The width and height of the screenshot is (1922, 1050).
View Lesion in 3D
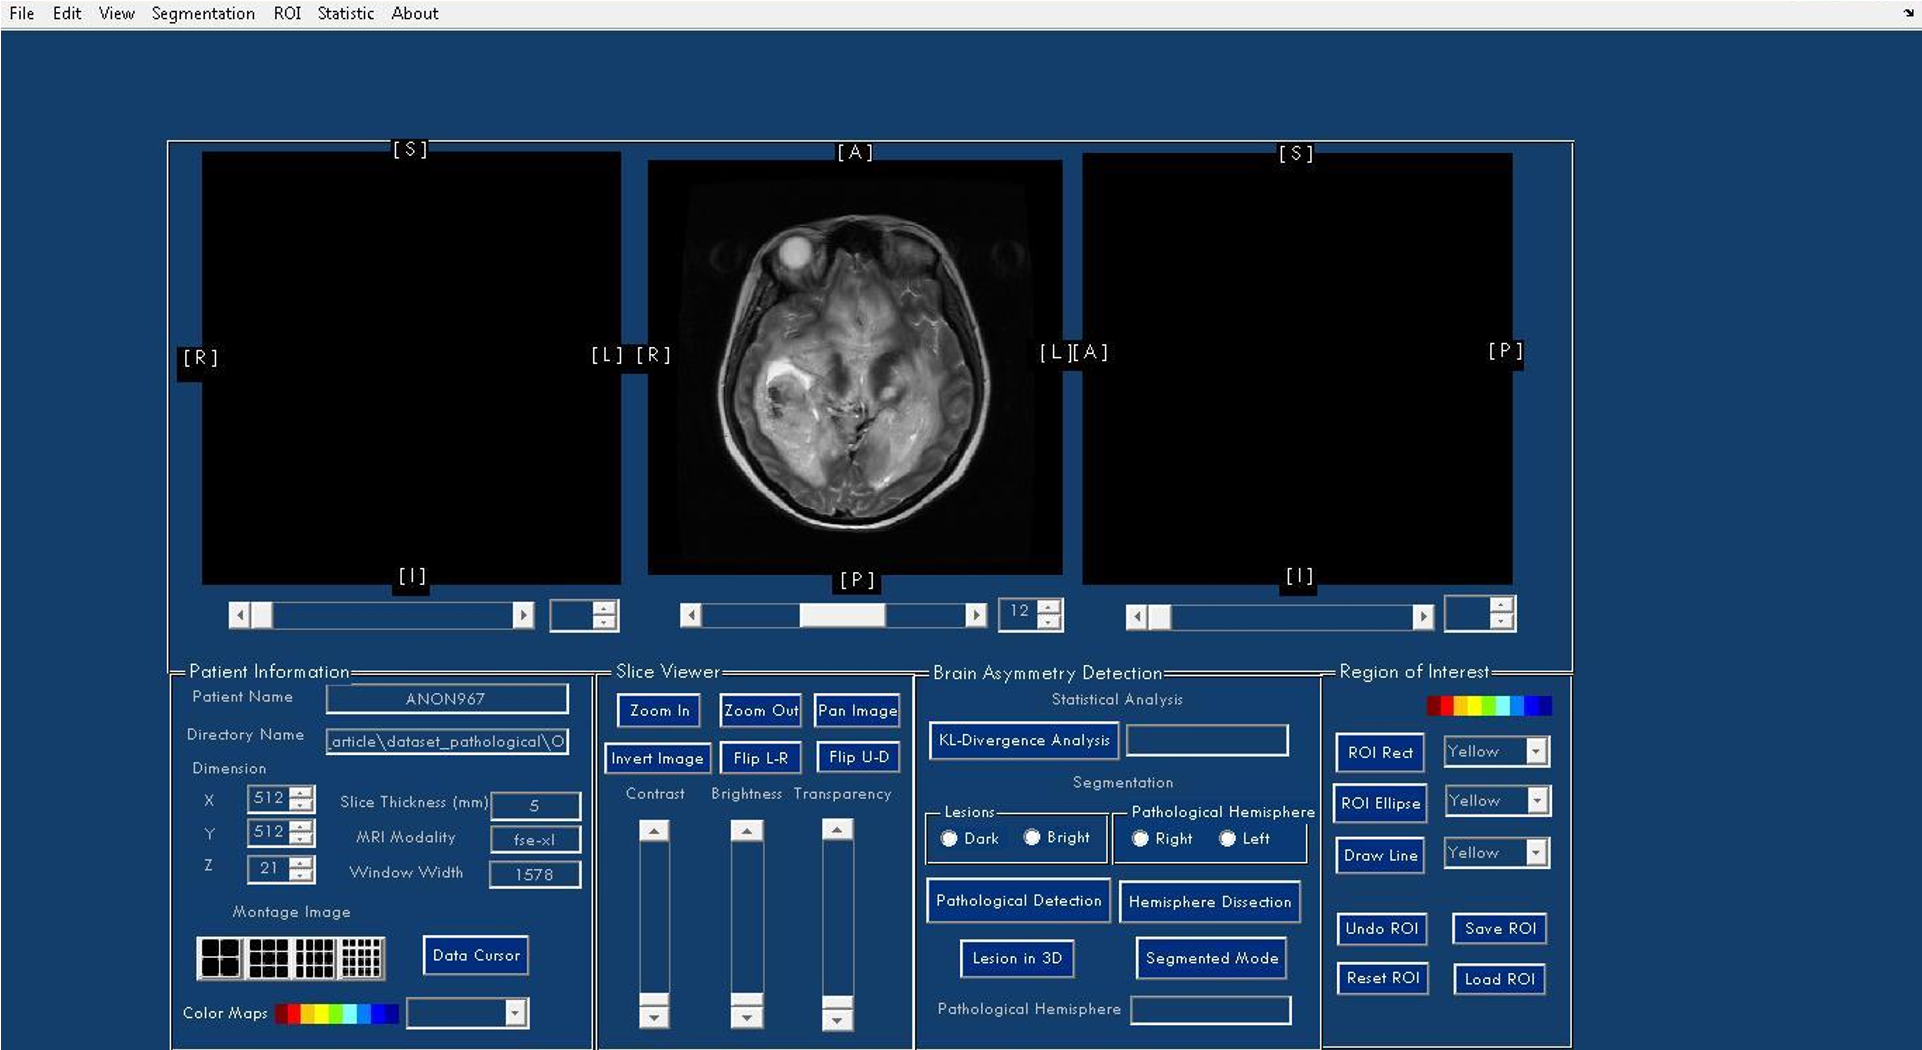click(1017, 958)
